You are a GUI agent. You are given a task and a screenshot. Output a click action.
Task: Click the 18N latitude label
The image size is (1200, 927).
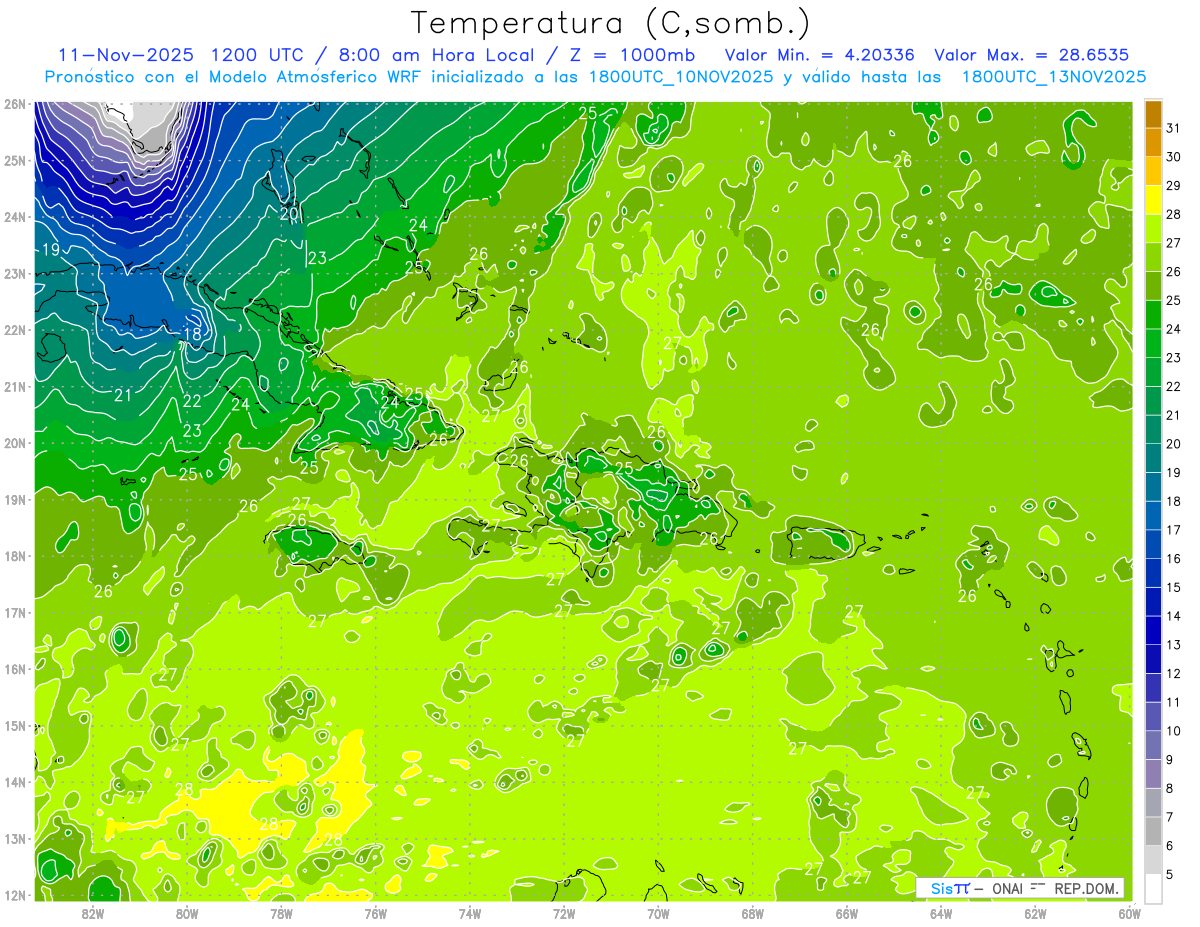(14, 556)
